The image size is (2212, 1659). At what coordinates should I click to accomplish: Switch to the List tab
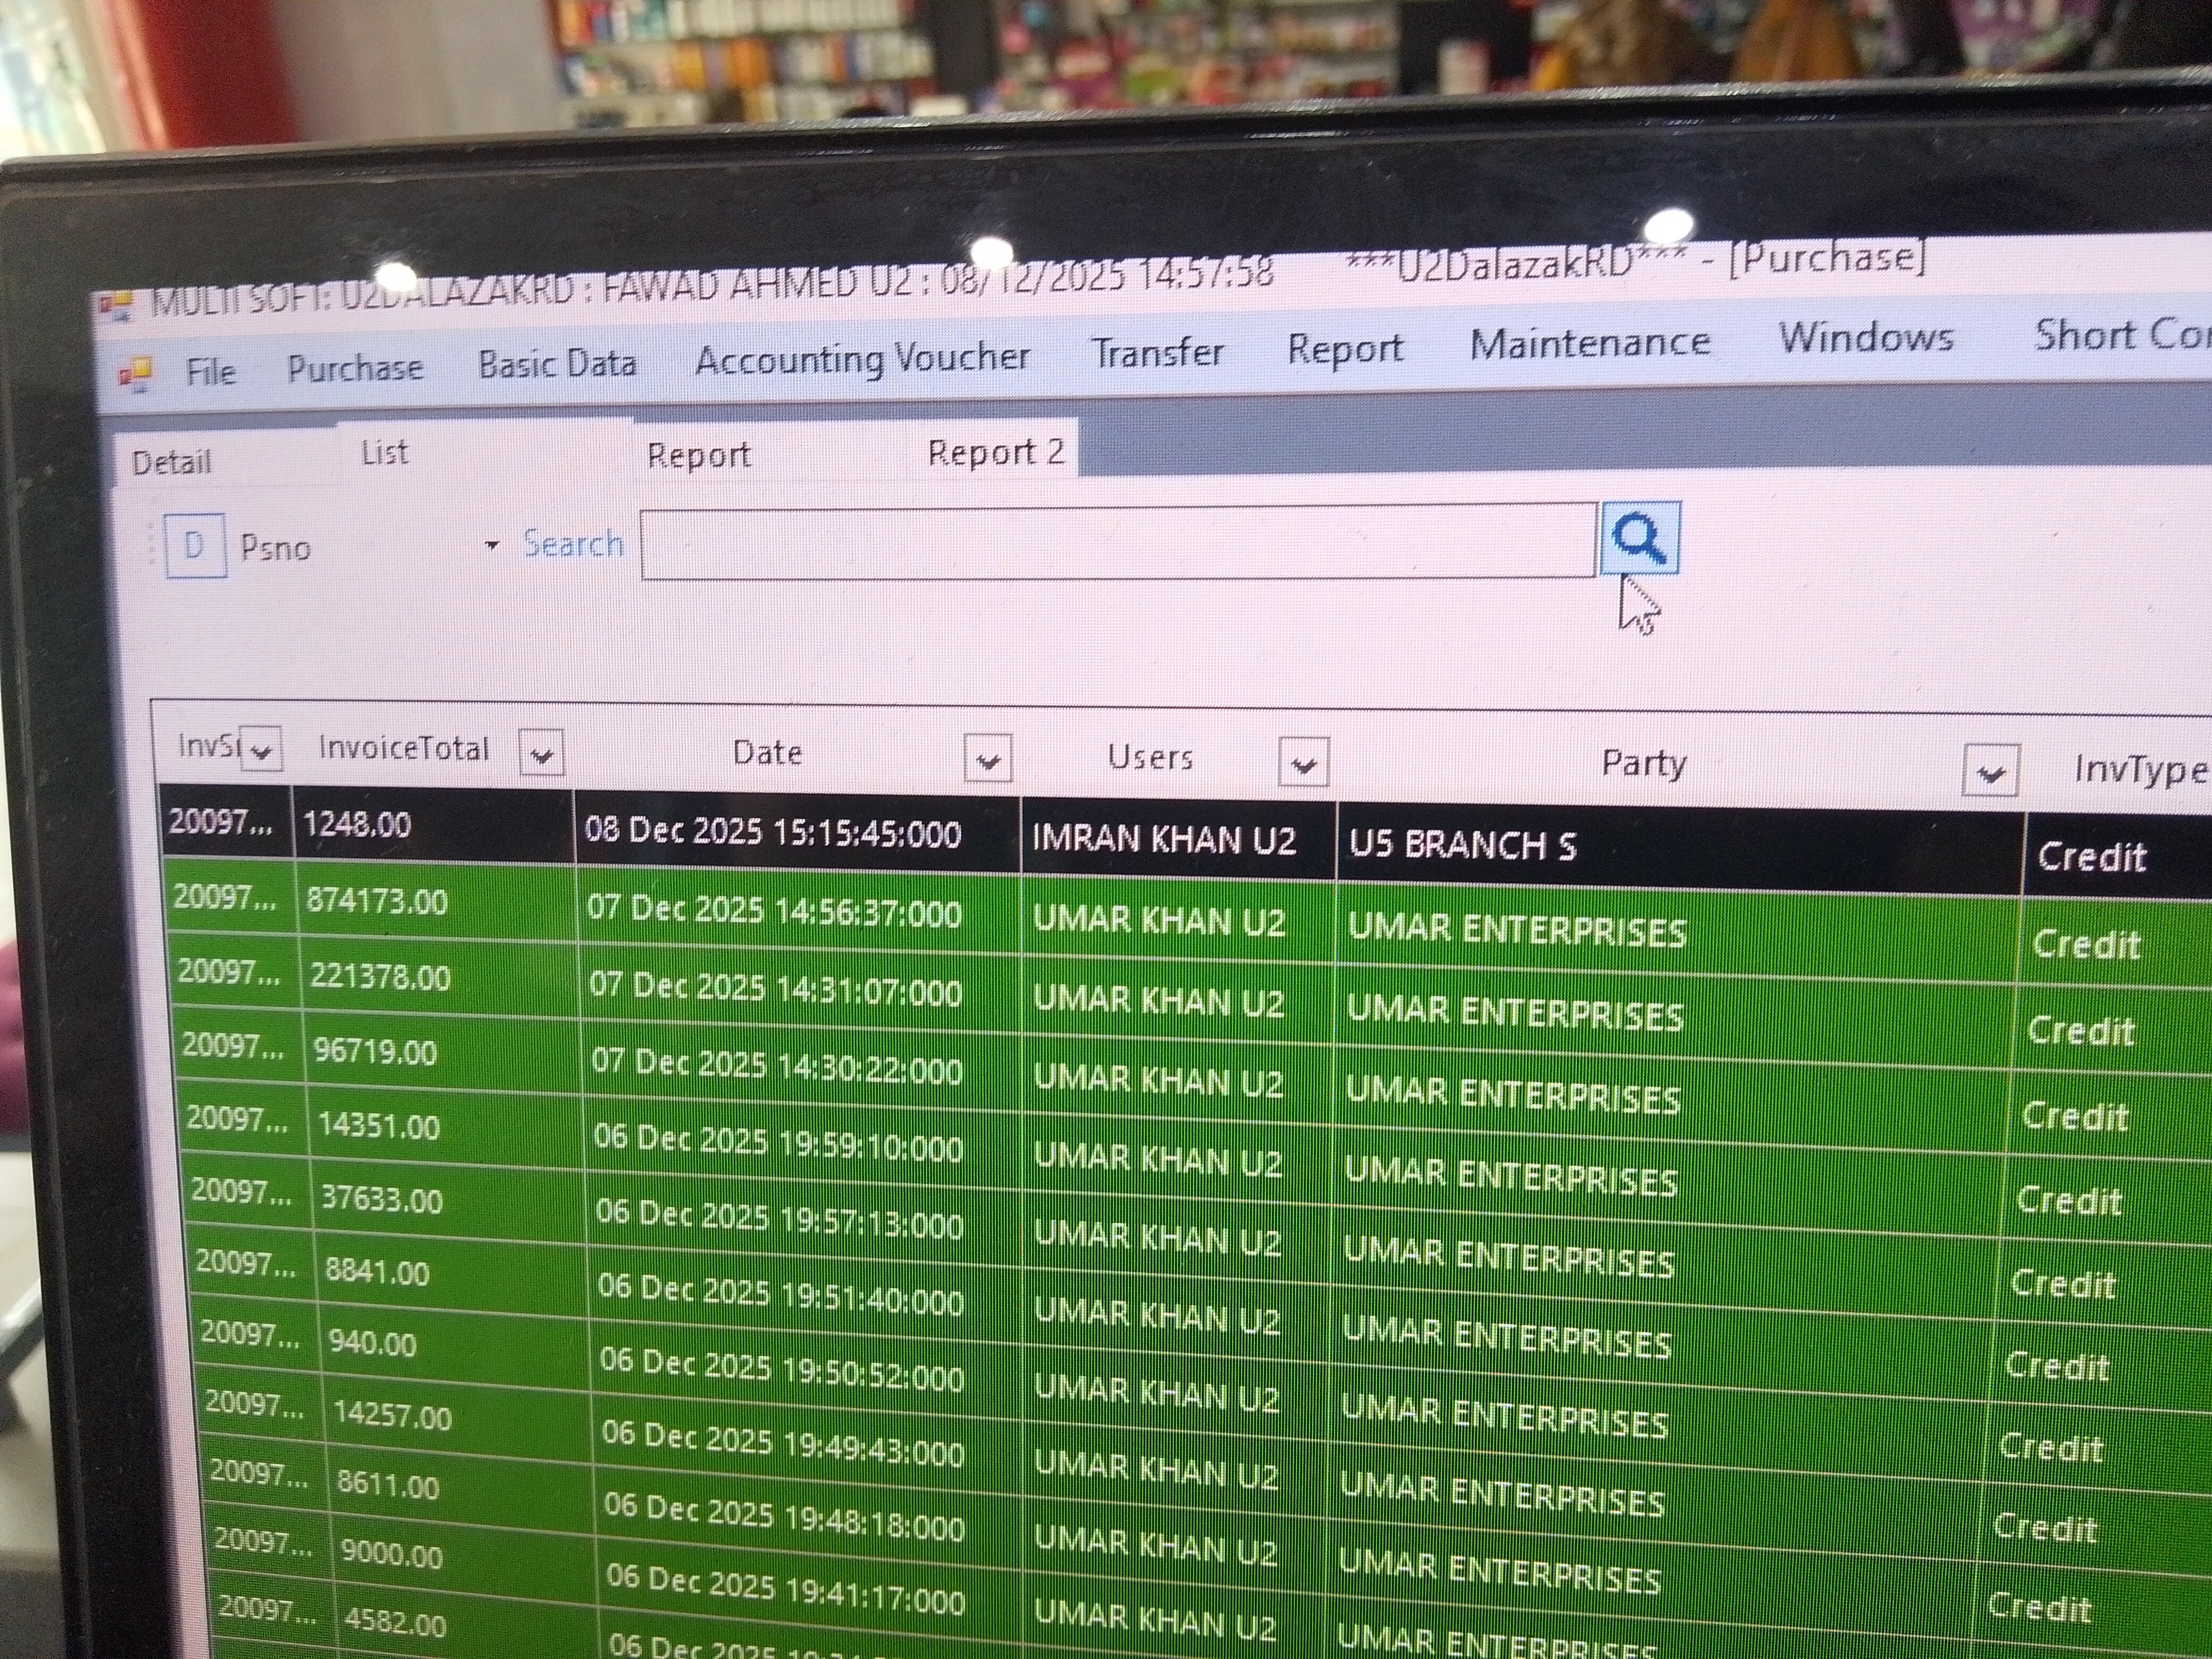click(384, 453)
